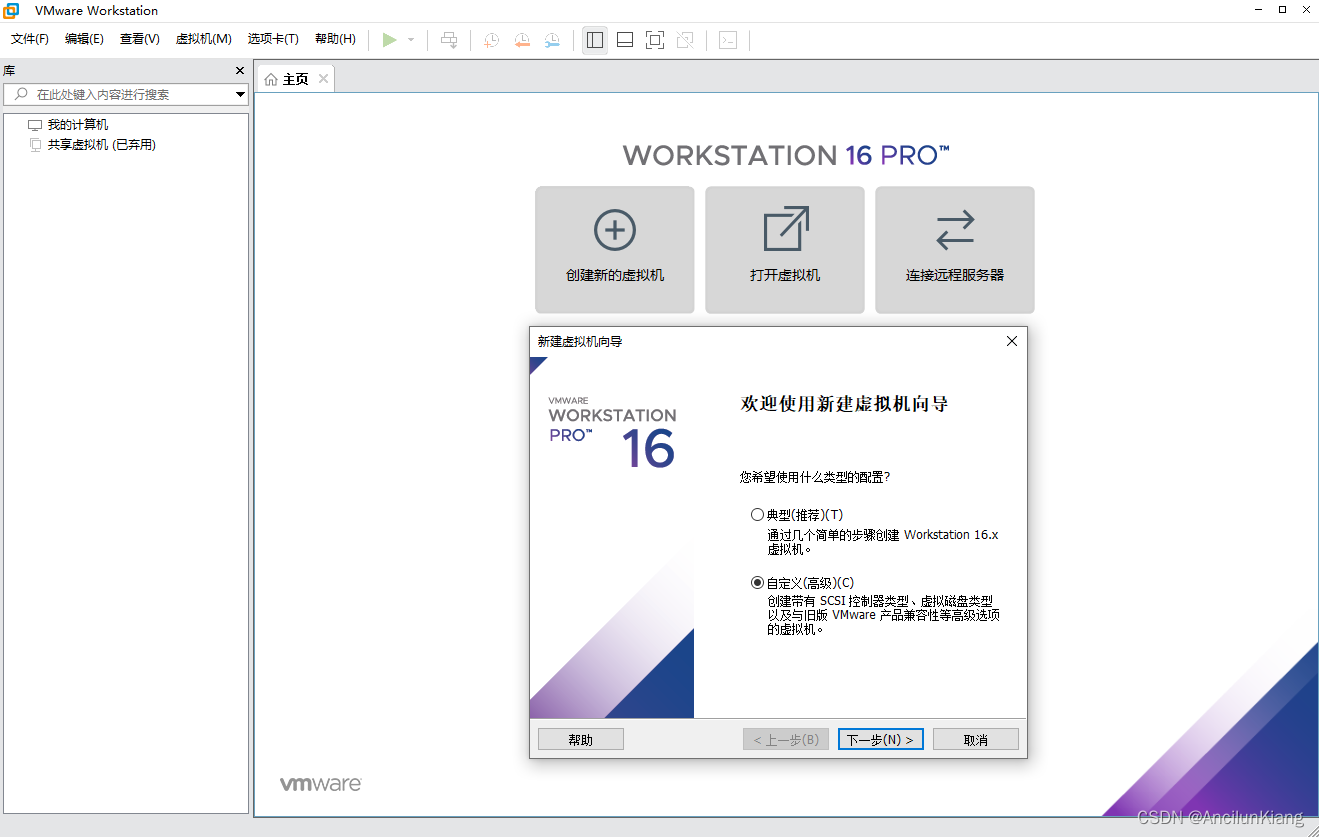Click the green power-on play icon

pyautogui.click(x=389, y=40)
